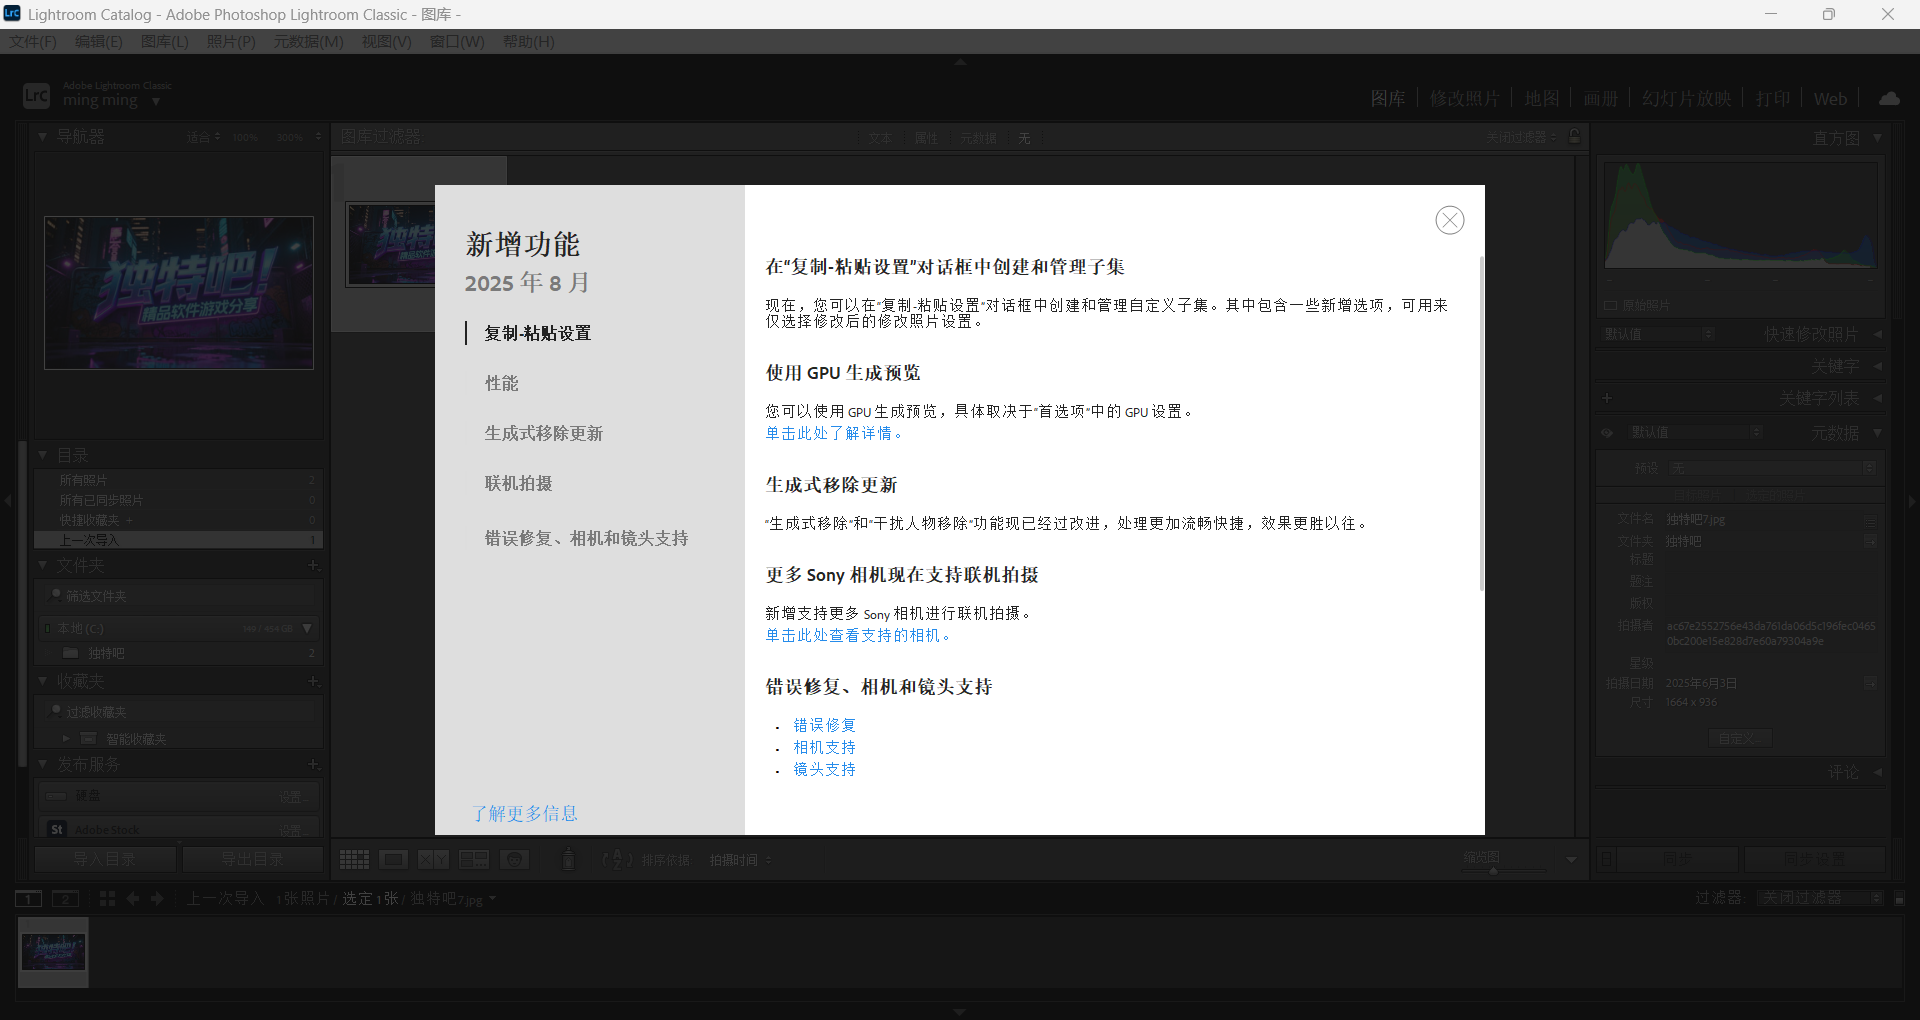Open people (face) view icon
The image size is (1920, 1020).
pos(514,860)
